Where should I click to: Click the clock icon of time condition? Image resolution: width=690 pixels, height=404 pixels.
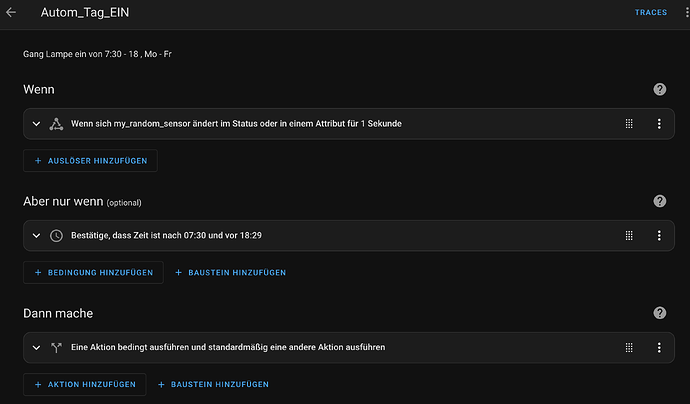pos(56,235)
